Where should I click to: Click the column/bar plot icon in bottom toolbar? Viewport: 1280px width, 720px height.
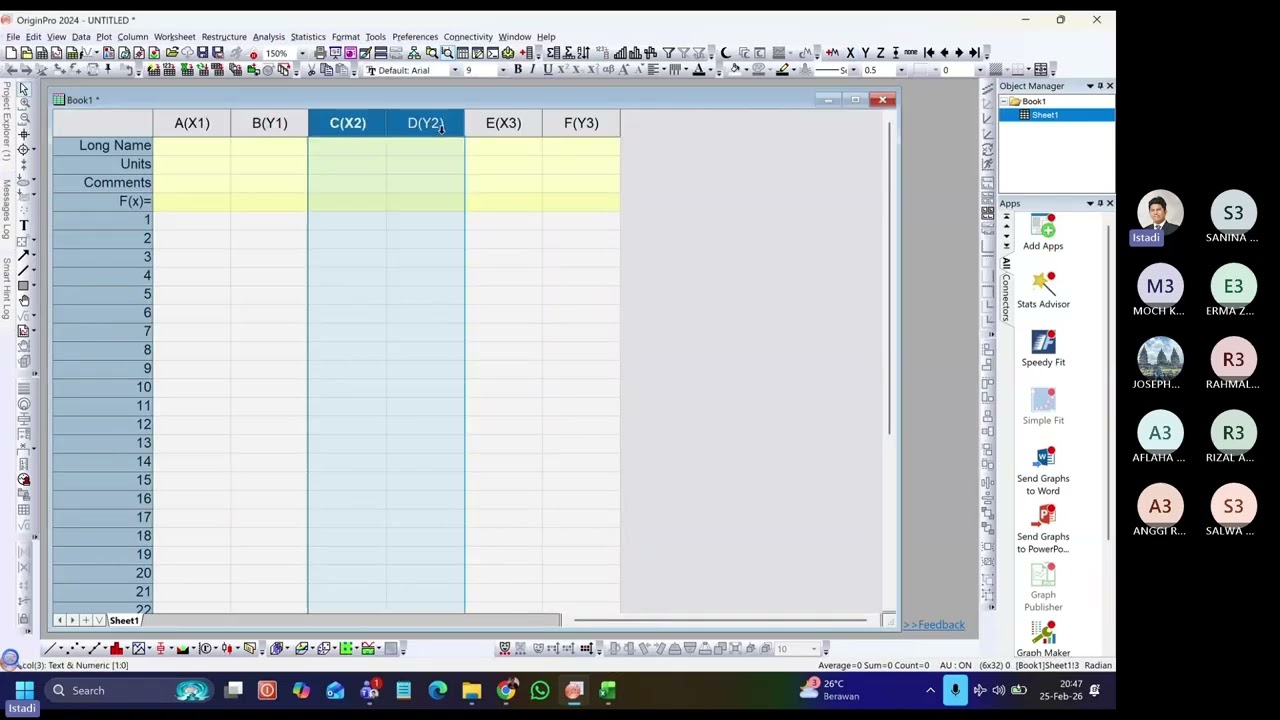(116, 648)
